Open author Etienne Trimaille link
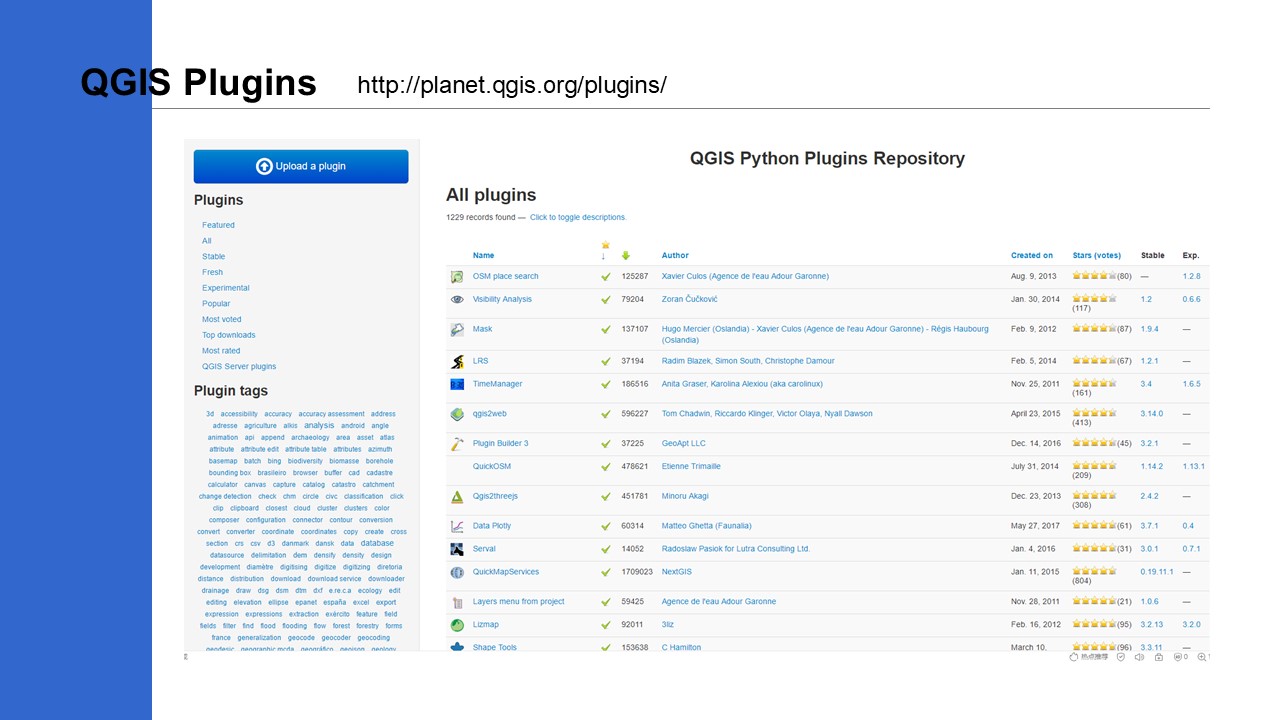The image size is (1280, 720). 691,467
